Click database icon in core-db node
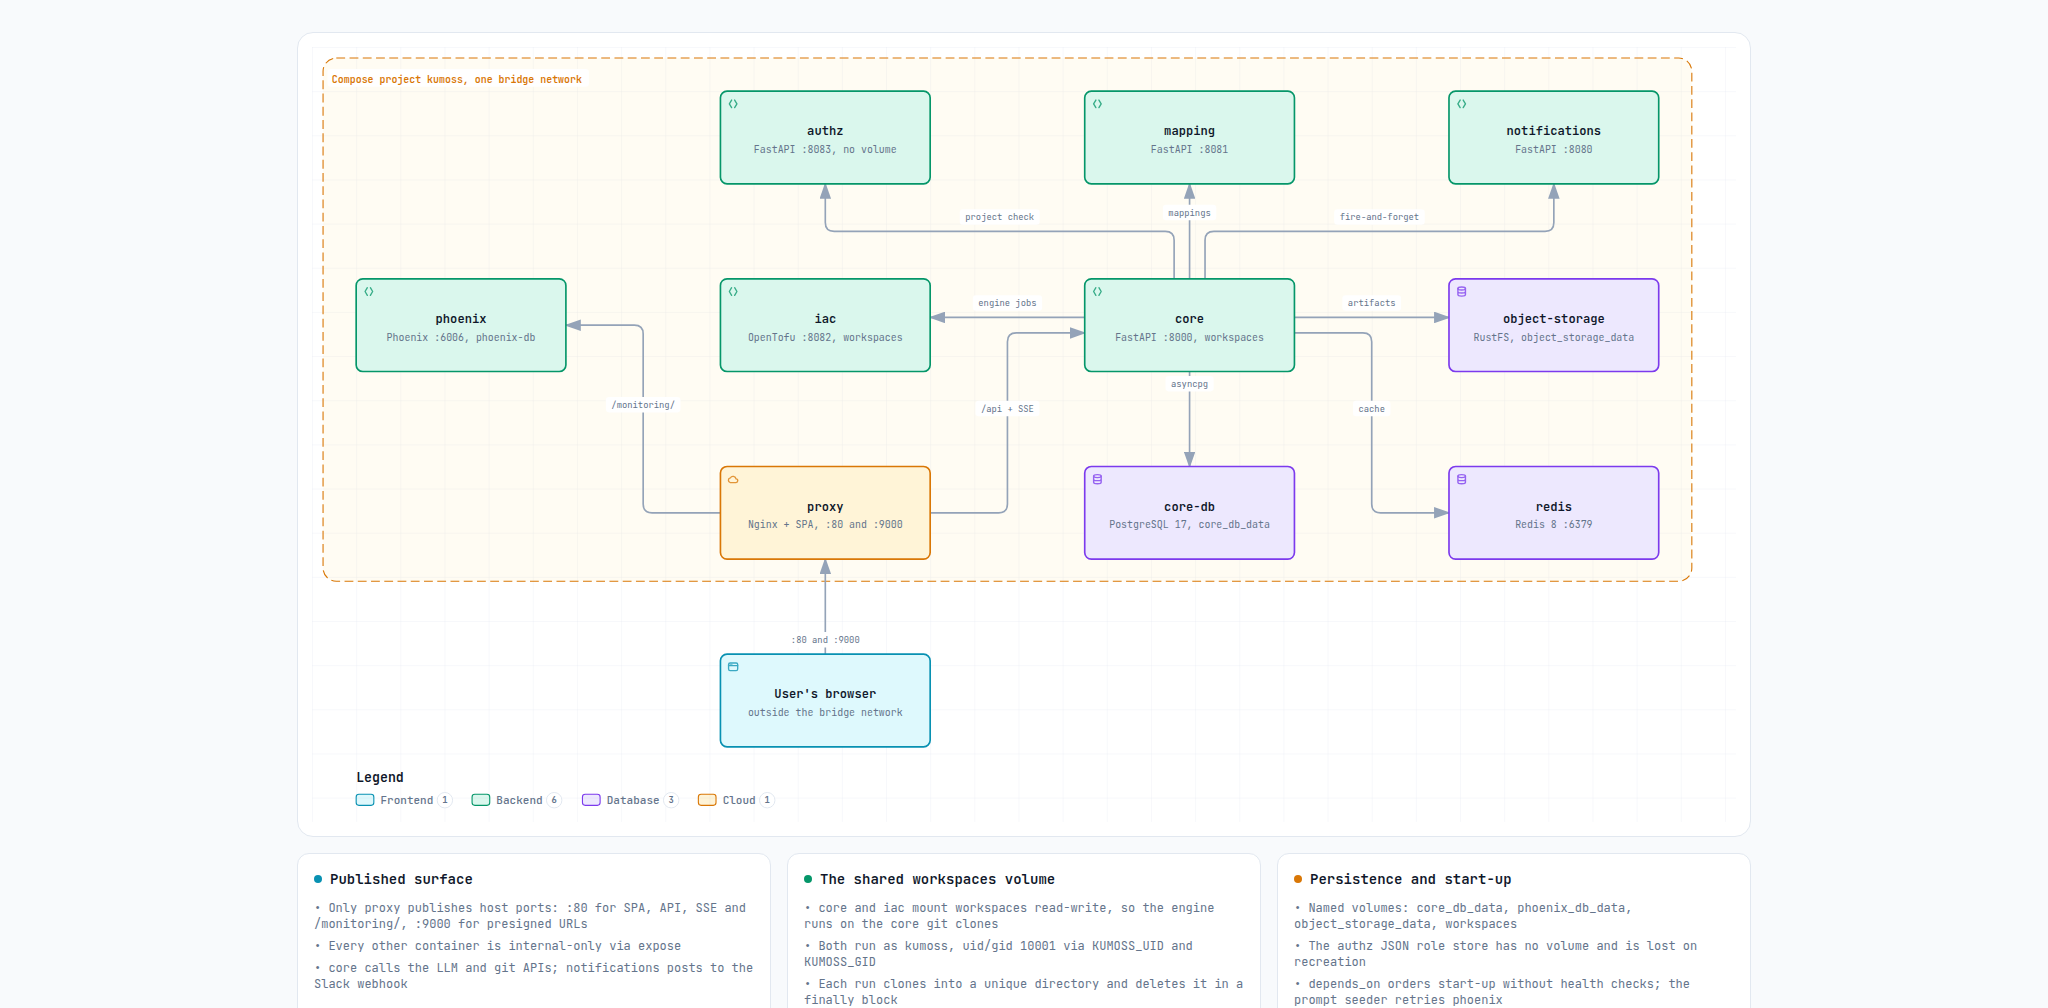Image resolution: width=2048 pixels, height=1008 pixels. 1097,480
